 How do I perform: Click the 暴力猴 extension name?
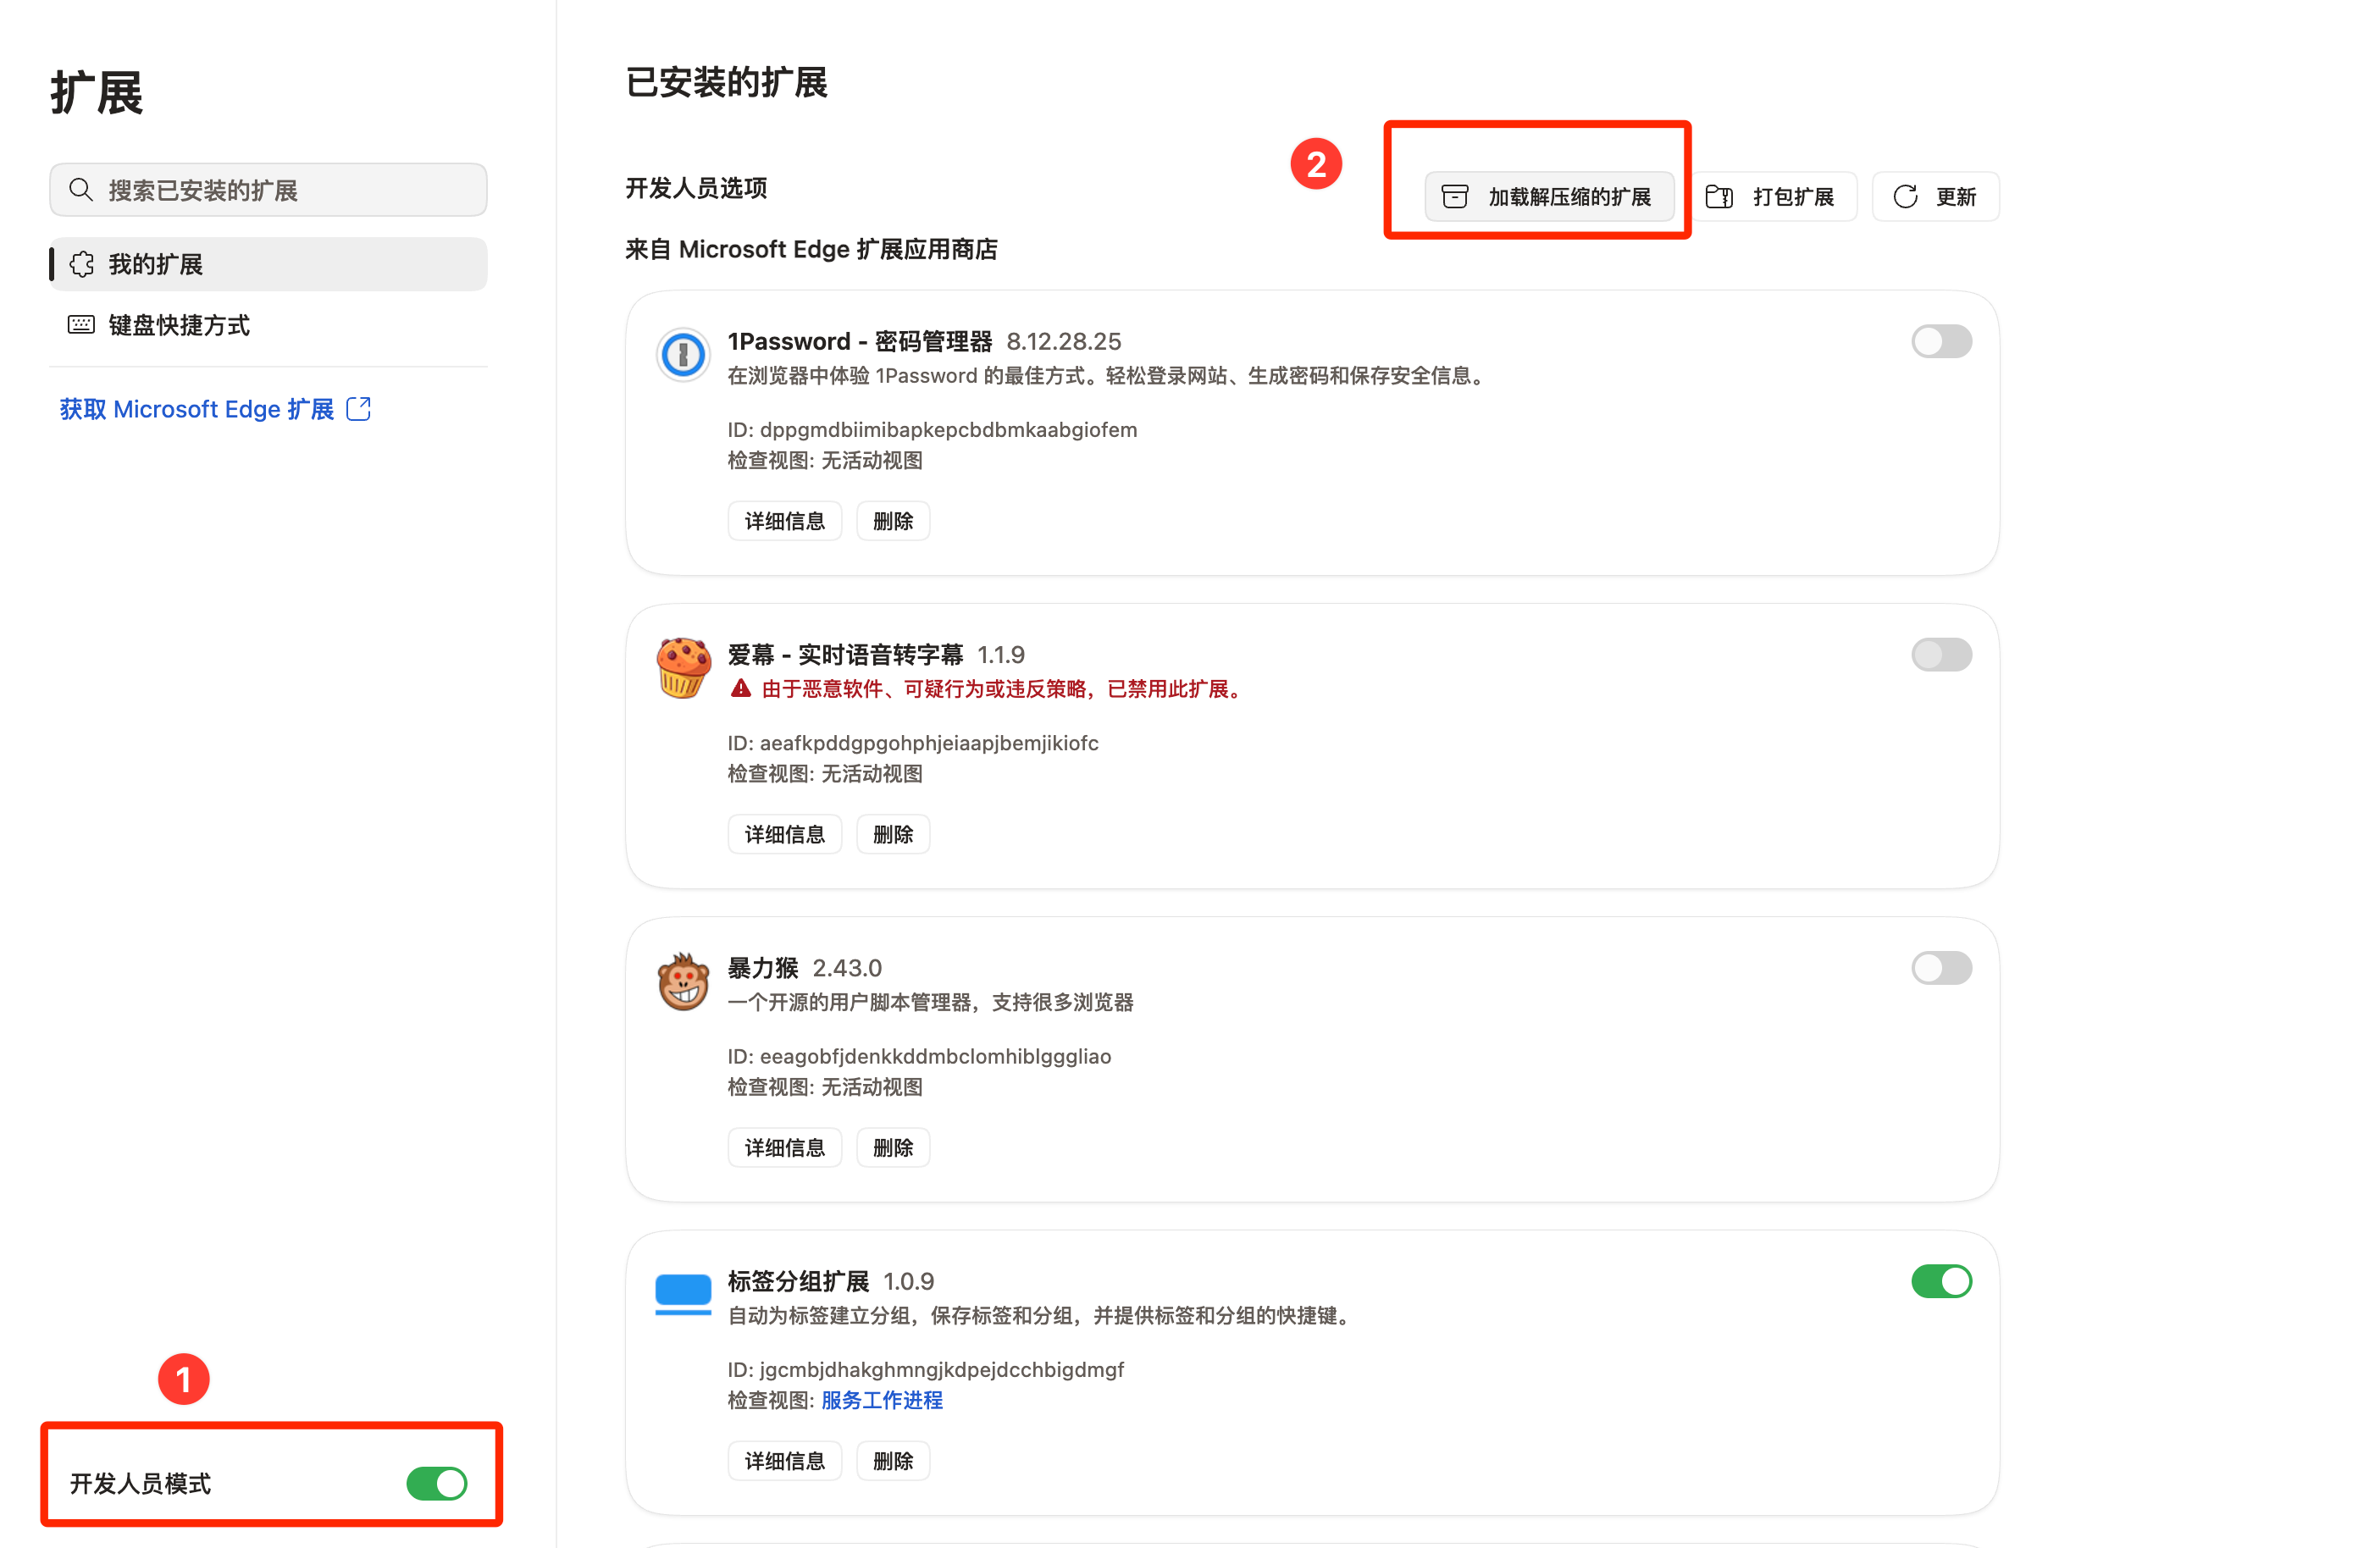[x=762, y=968]
